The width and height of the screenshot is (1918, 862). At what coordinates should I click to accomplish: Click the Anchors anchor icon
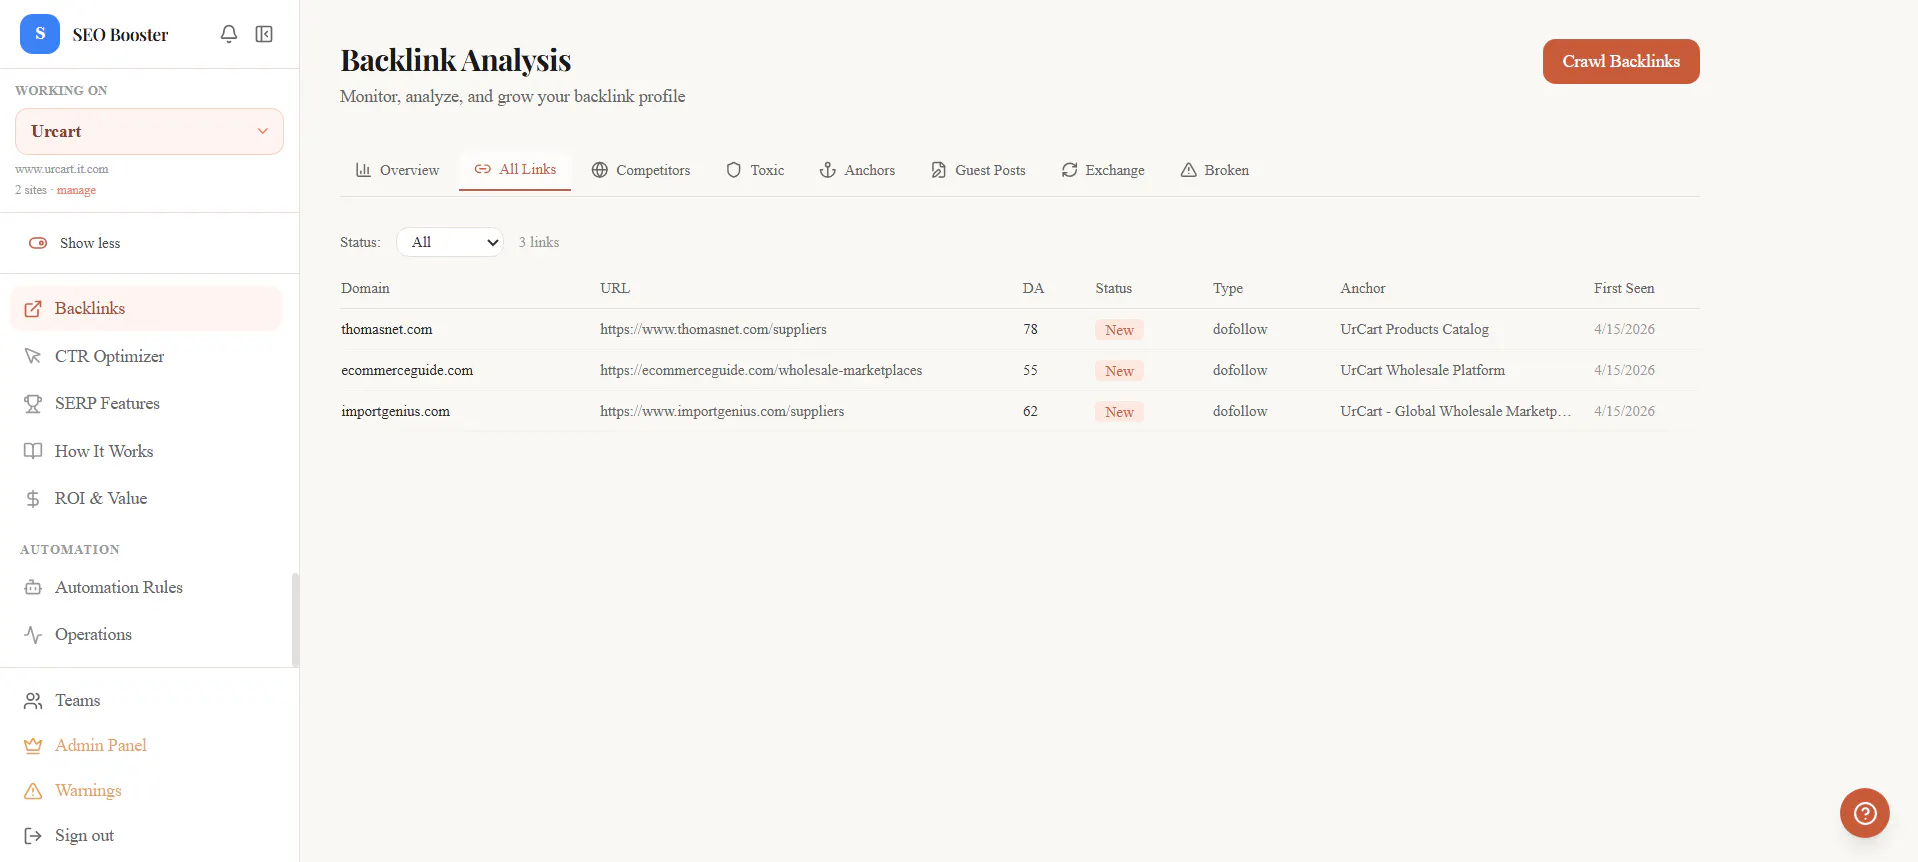(x=828, y=170)
